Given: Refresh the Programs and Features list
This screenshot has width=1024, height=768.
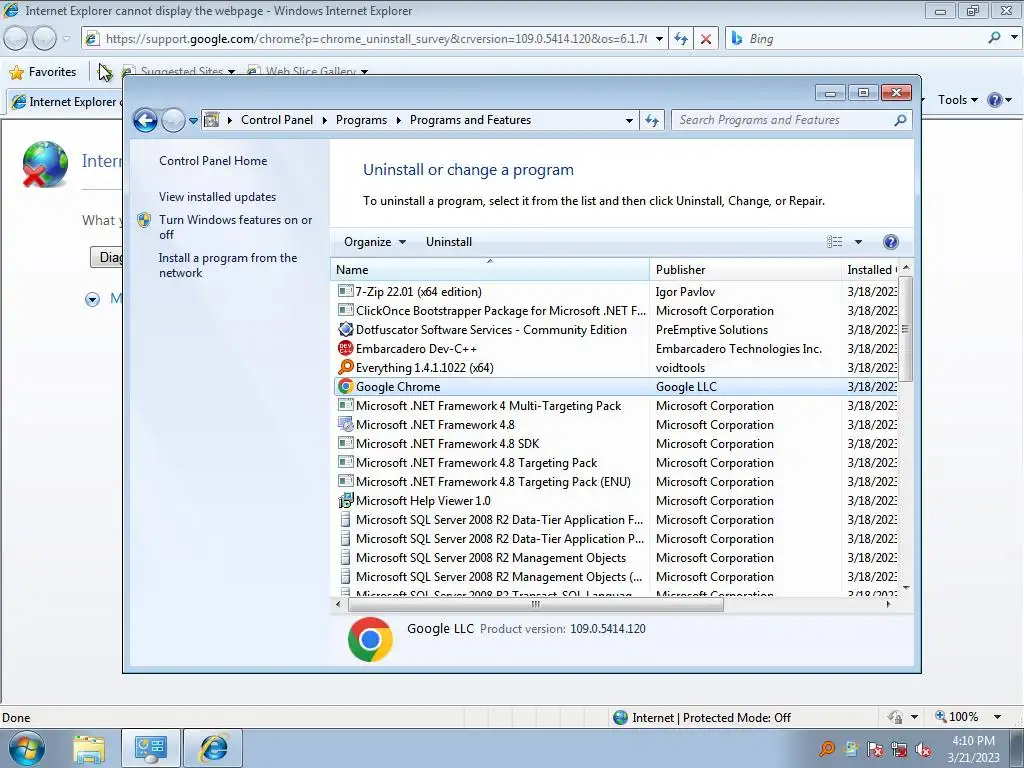Looking at the screenshot, I should tap(652, 120).
